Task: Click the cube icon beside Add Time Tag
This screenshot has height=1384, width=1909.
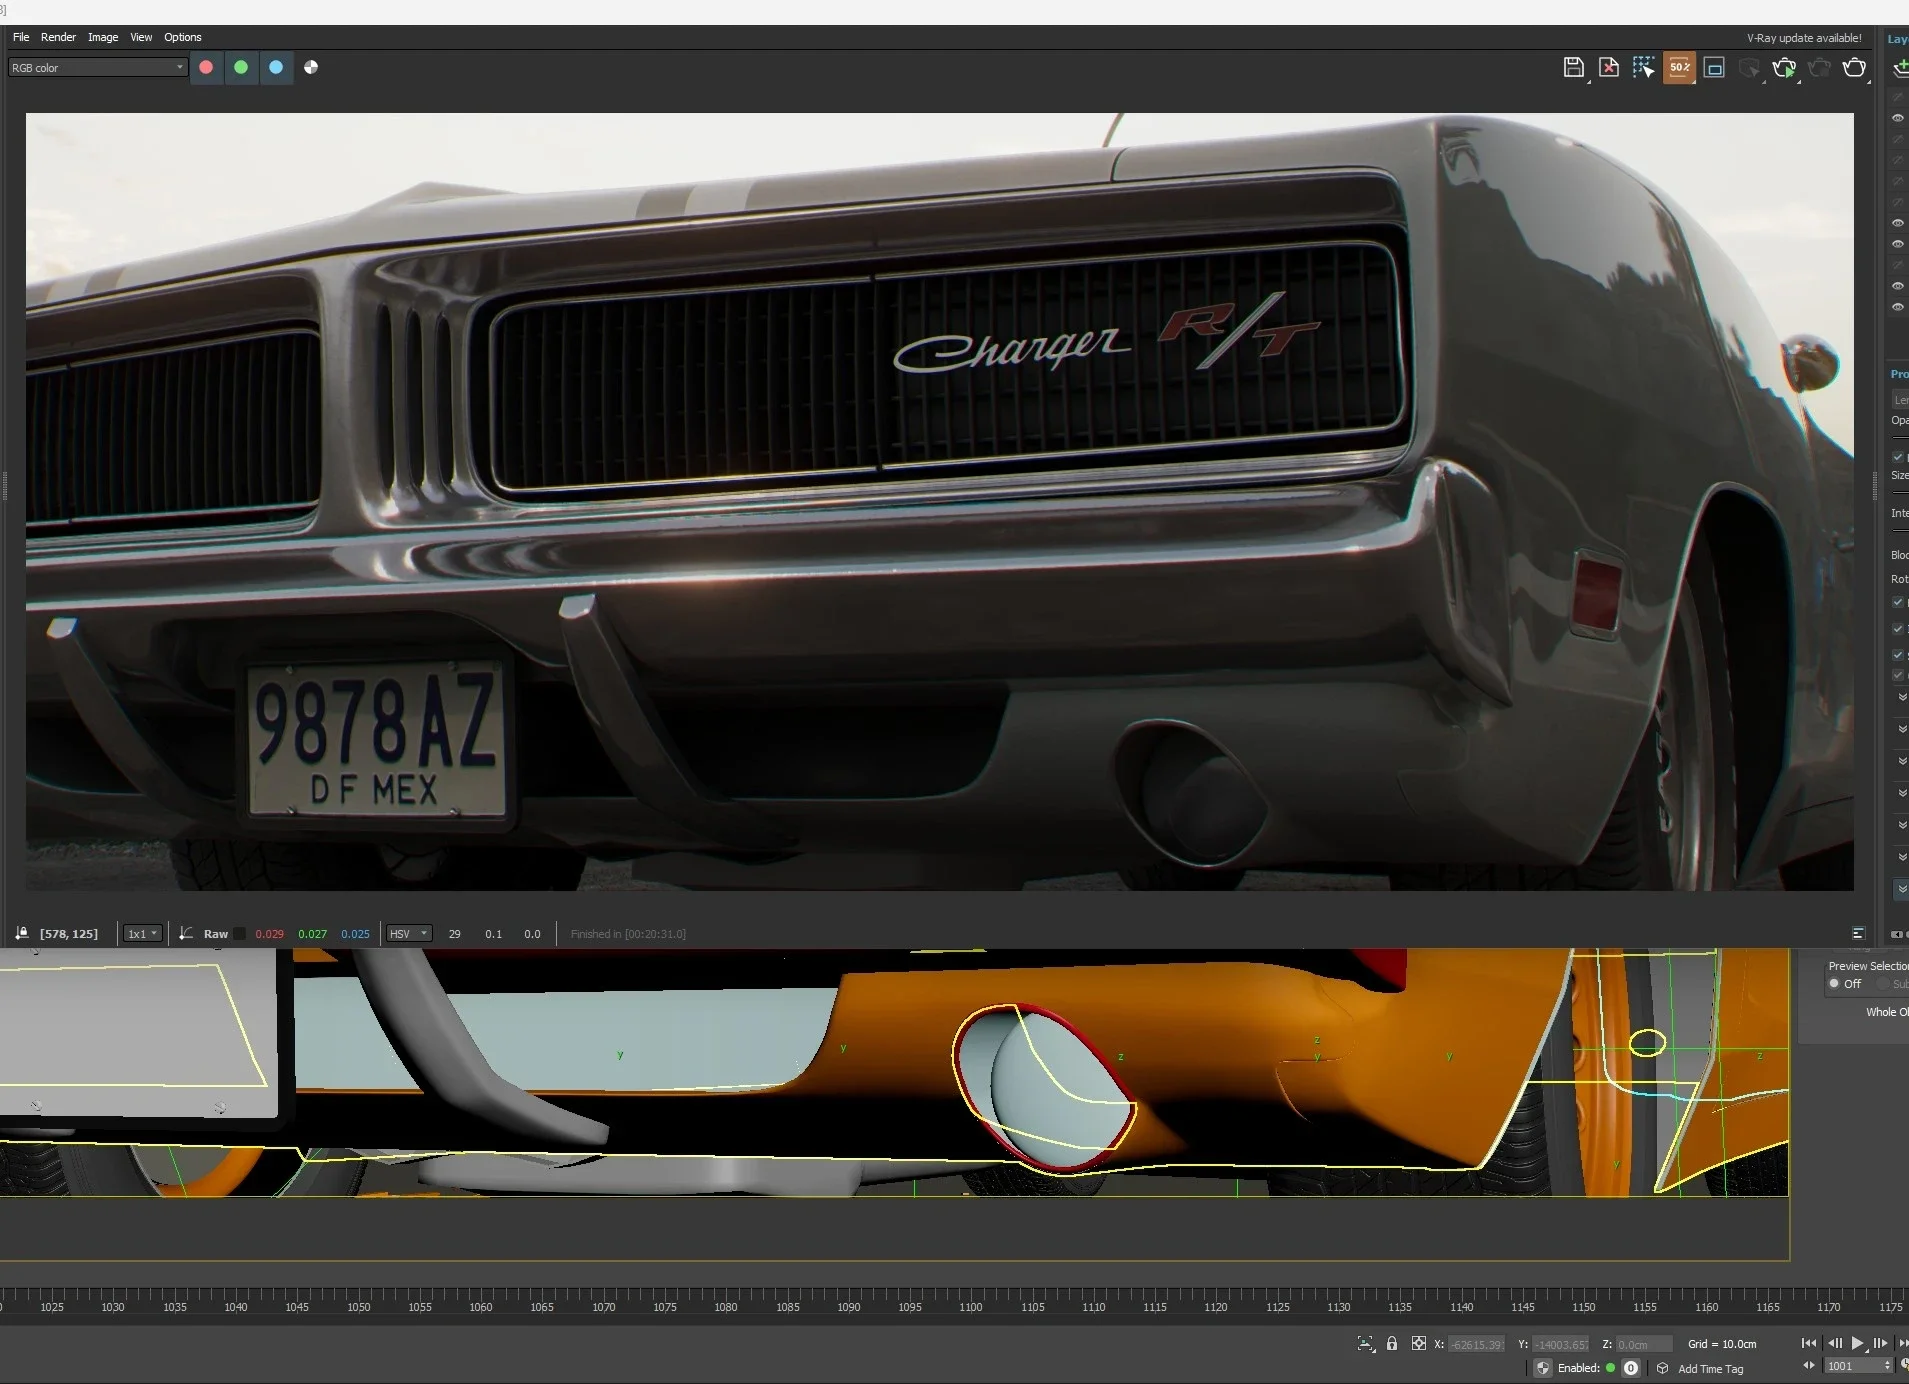Action: pos(1663,1368)
